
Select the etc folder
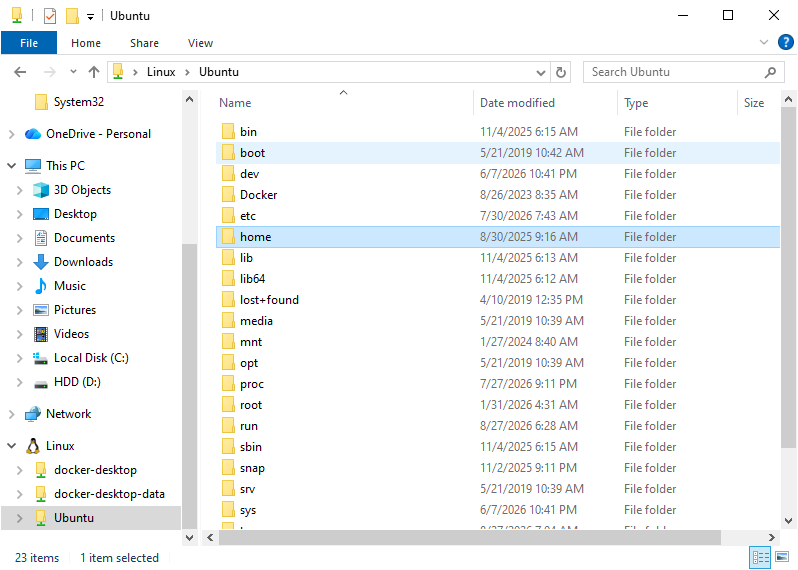(248, 216)
